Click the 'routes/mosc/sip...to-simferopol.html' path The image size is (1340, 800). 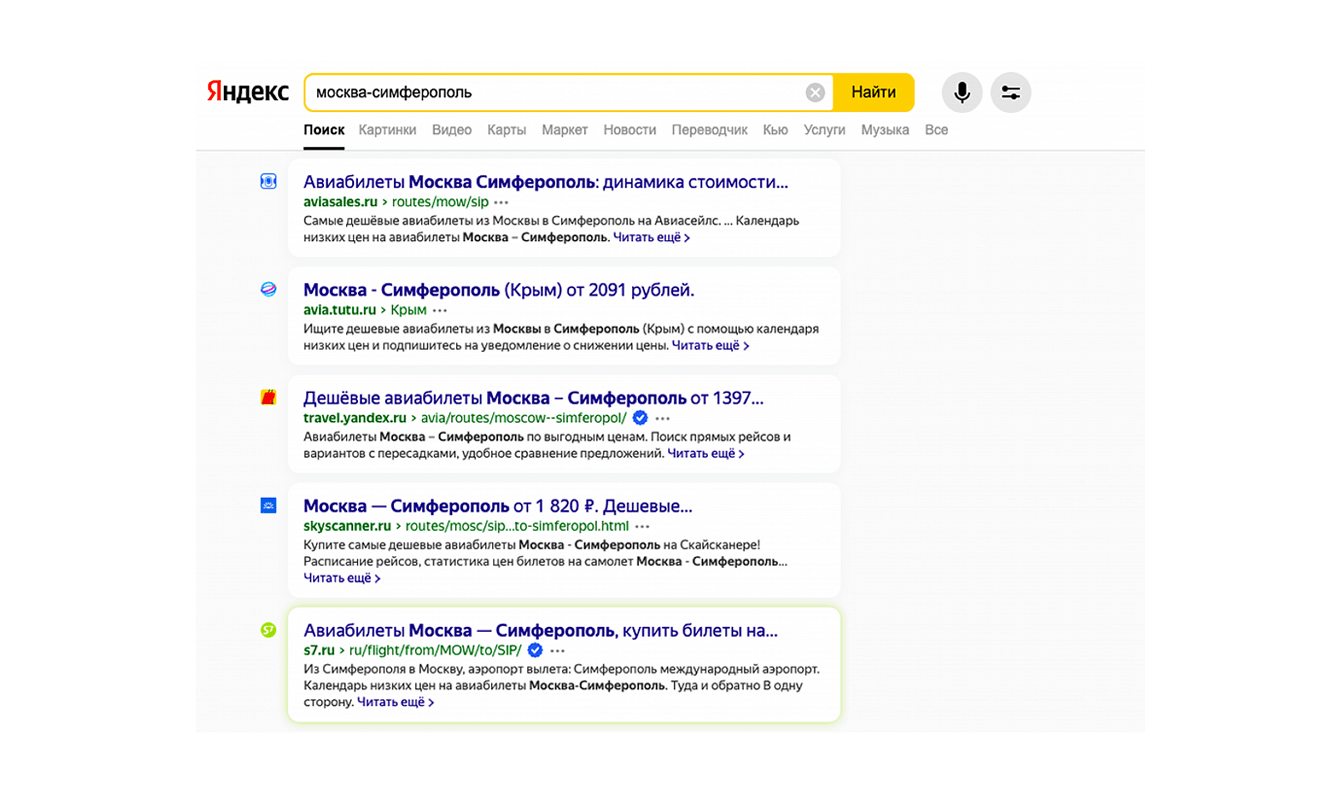click(x=517, y=526)
